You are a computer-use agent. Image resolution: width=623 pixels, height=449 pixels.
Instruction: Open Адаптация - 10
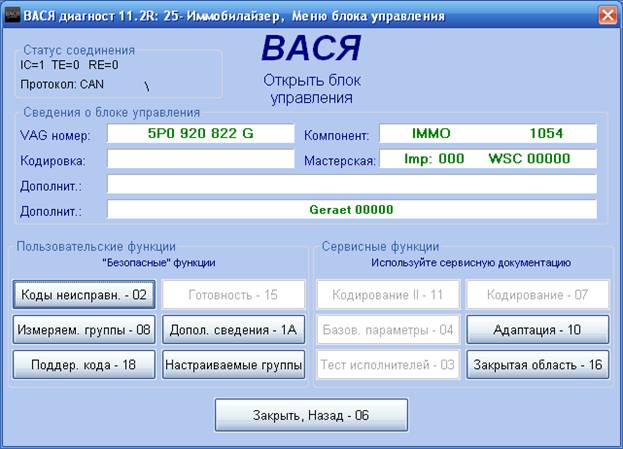[537, 329]
